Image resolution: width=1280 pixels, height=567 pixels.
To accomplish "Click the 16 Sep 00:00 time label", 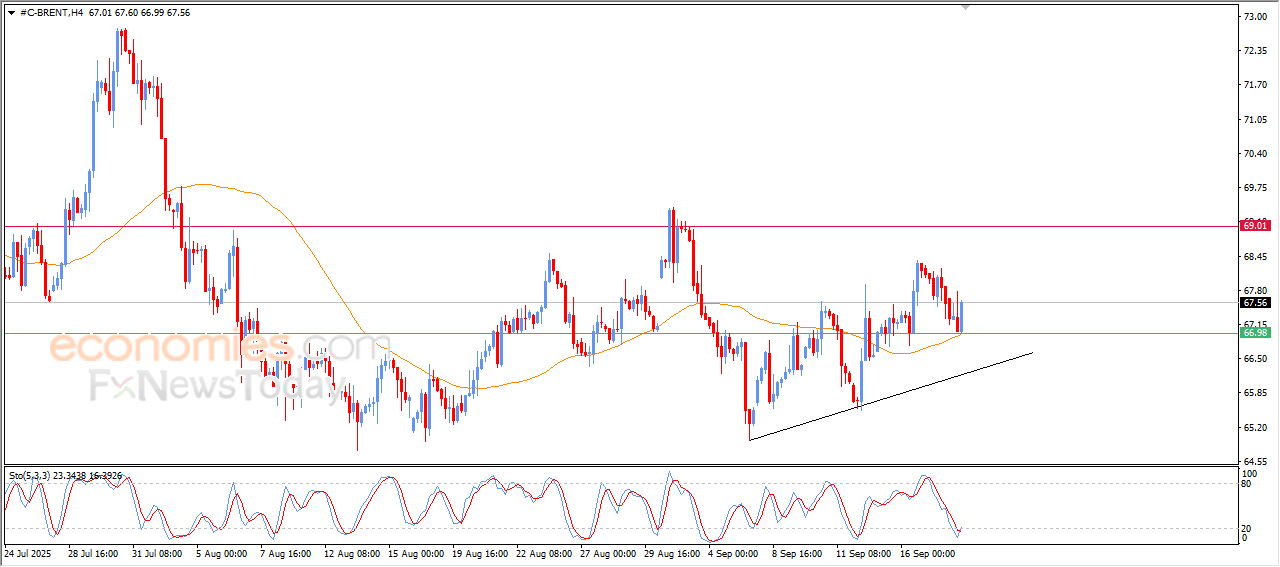I will click(928, 552).
